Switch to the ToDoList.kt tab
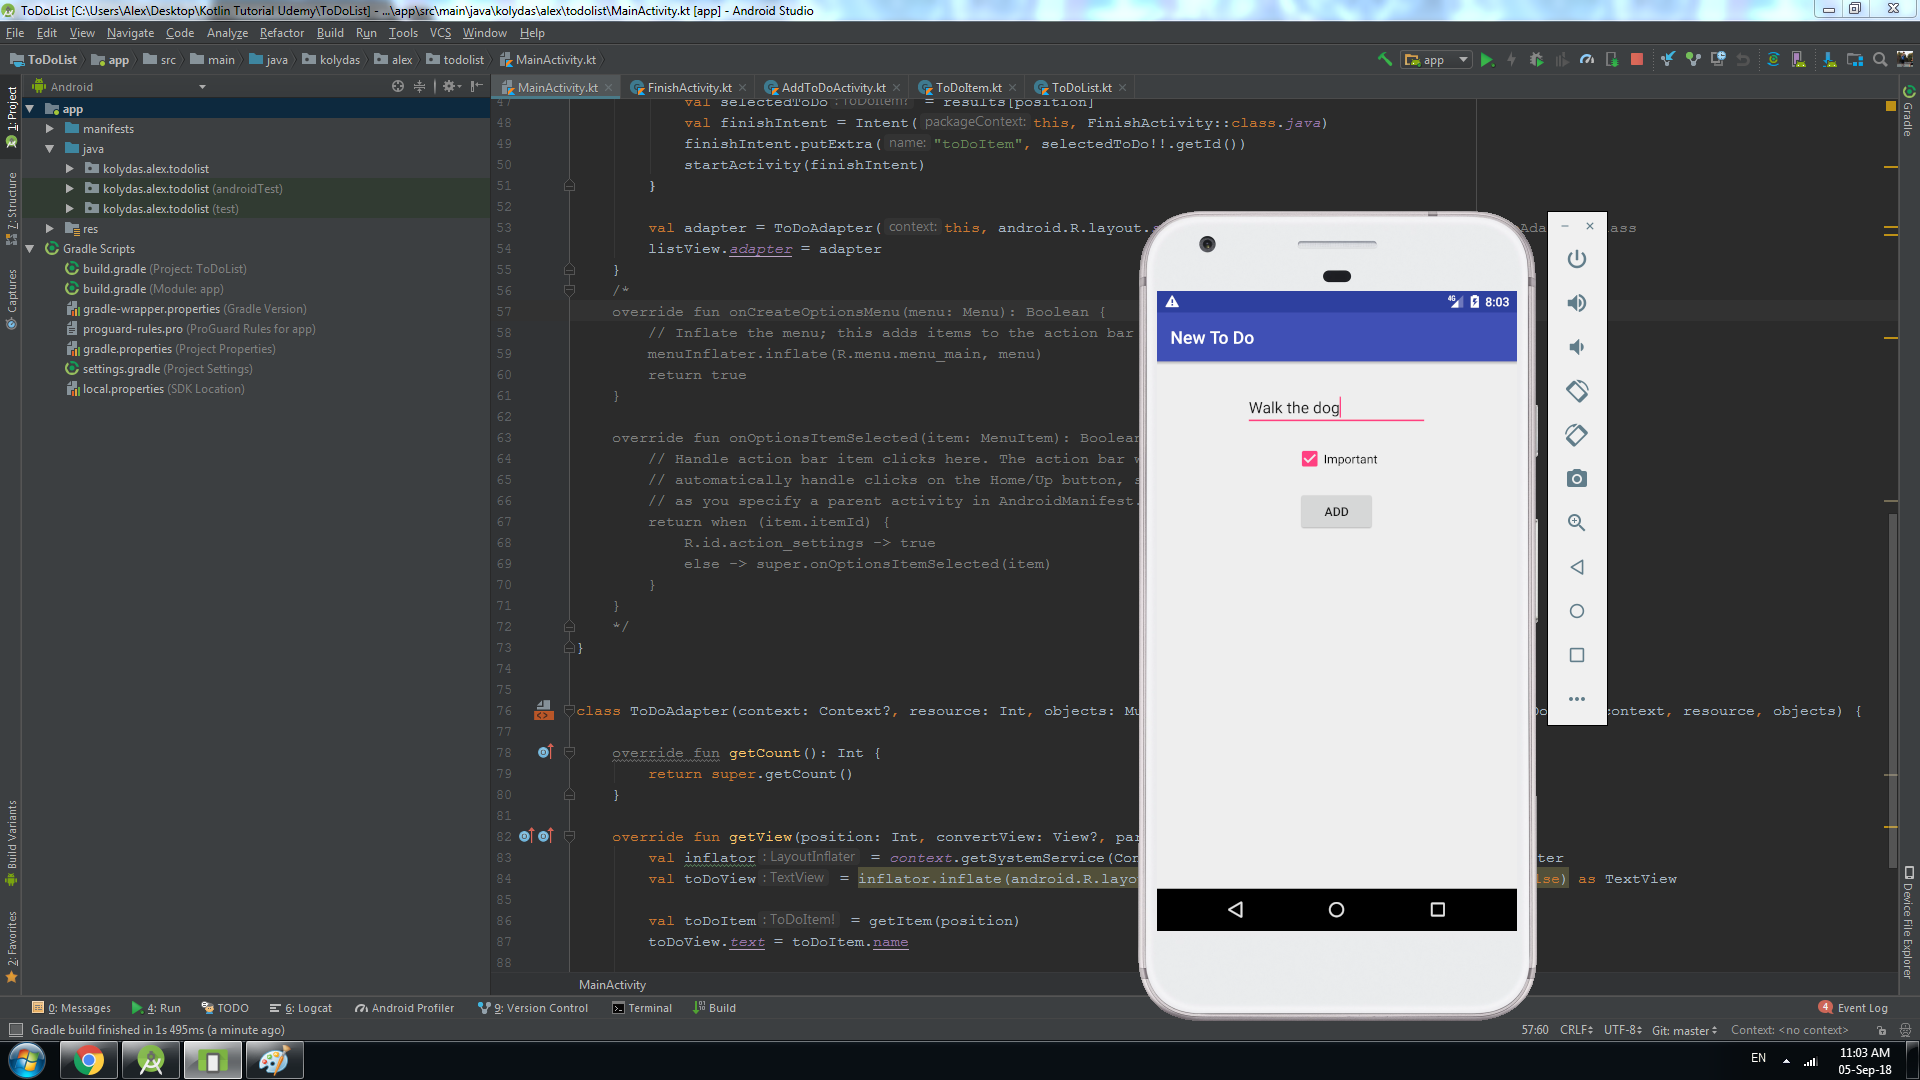 pyautogui.click(x=1081, y=88)
